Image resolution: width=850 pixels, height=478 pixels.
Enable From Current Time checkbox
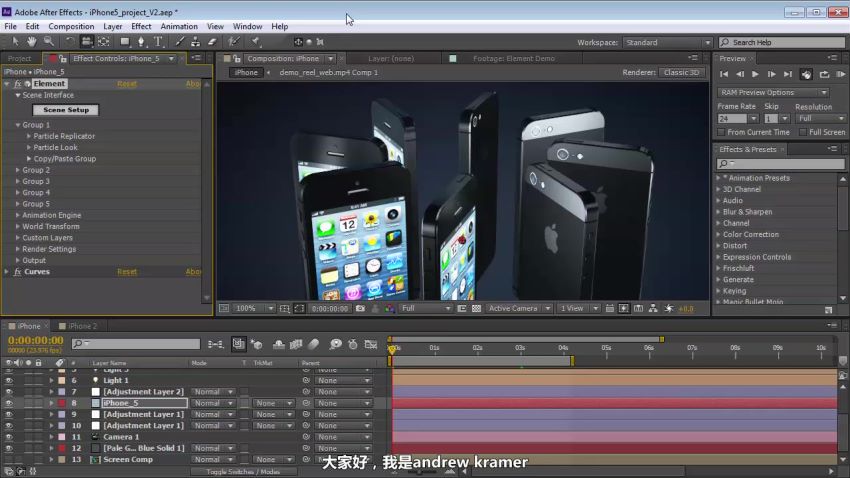(x=721, y=132)
